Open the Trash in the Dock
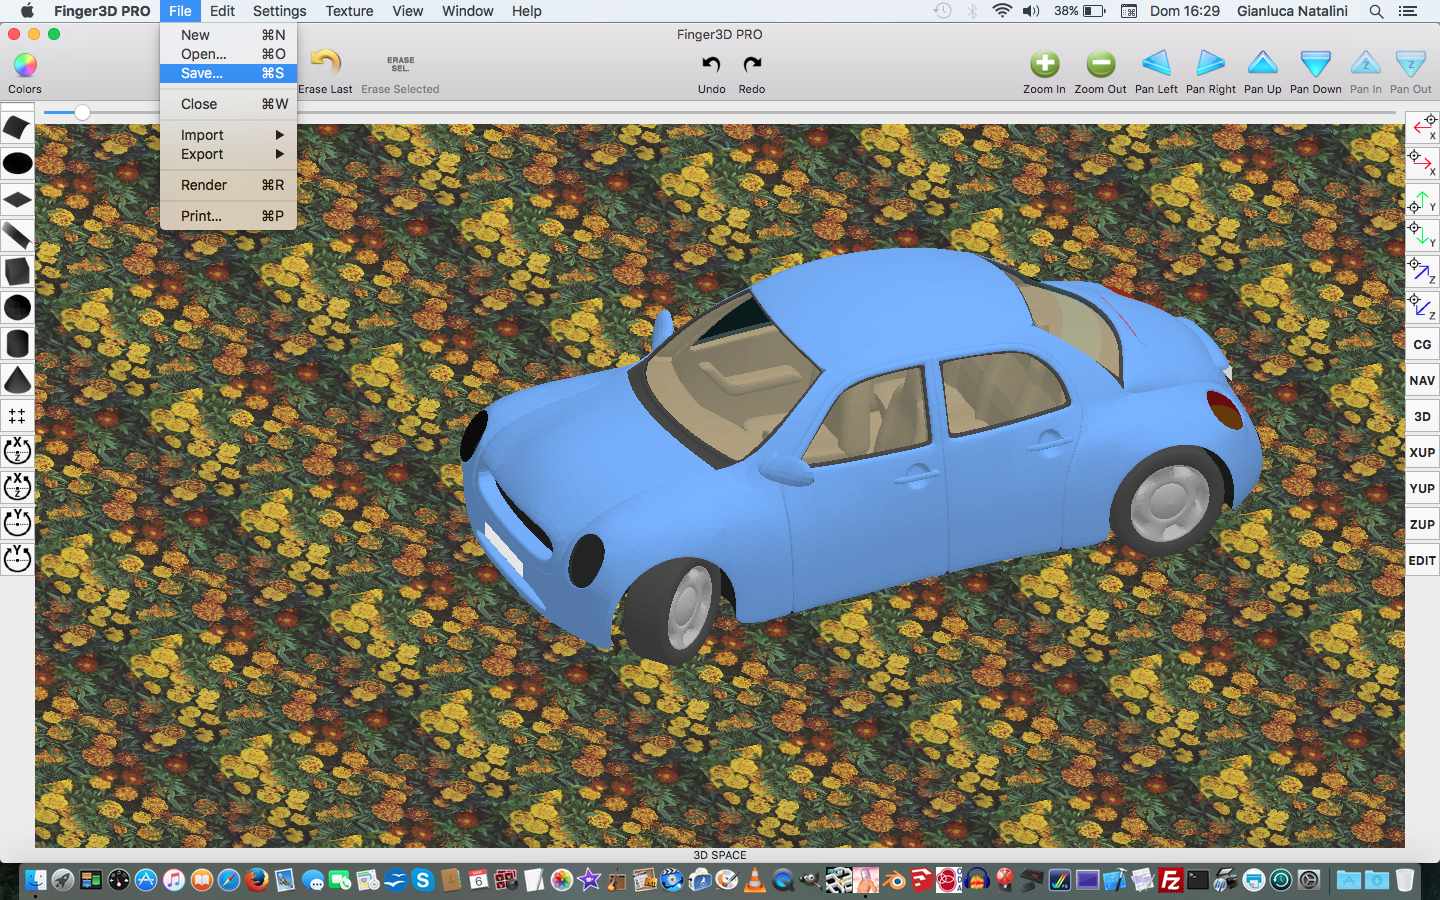The width and height of the screenshot is (1440, 900). [1405, 880]
